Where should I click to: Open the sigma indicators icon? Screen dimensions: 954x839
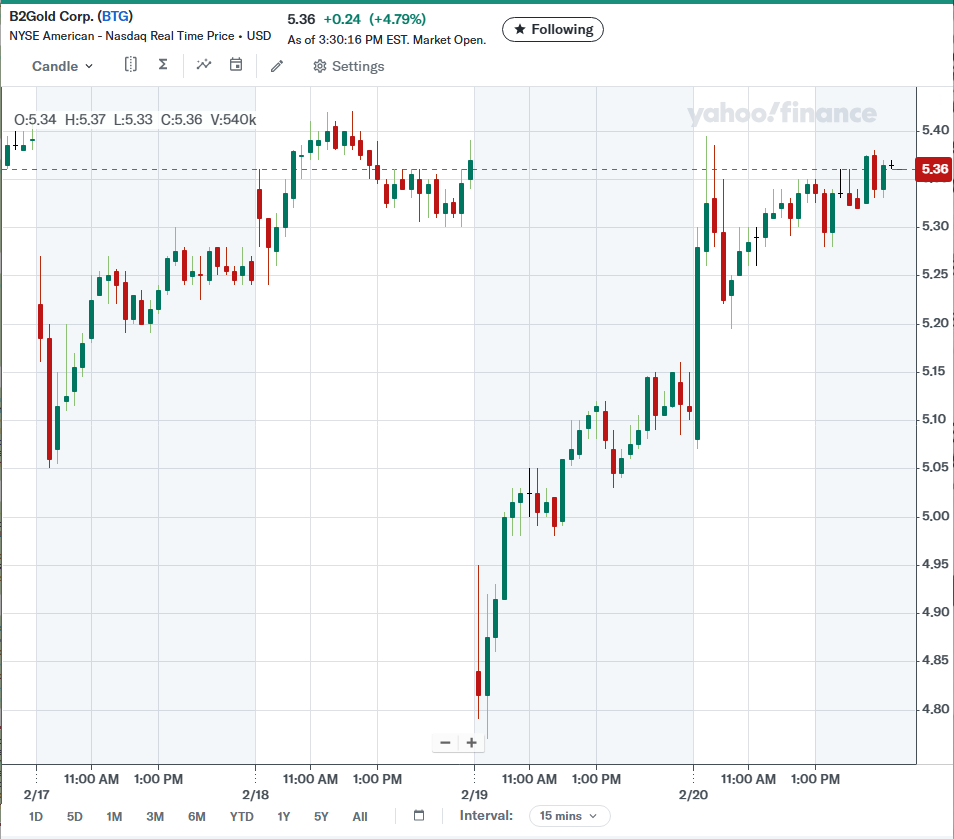(x=163, y=64)
